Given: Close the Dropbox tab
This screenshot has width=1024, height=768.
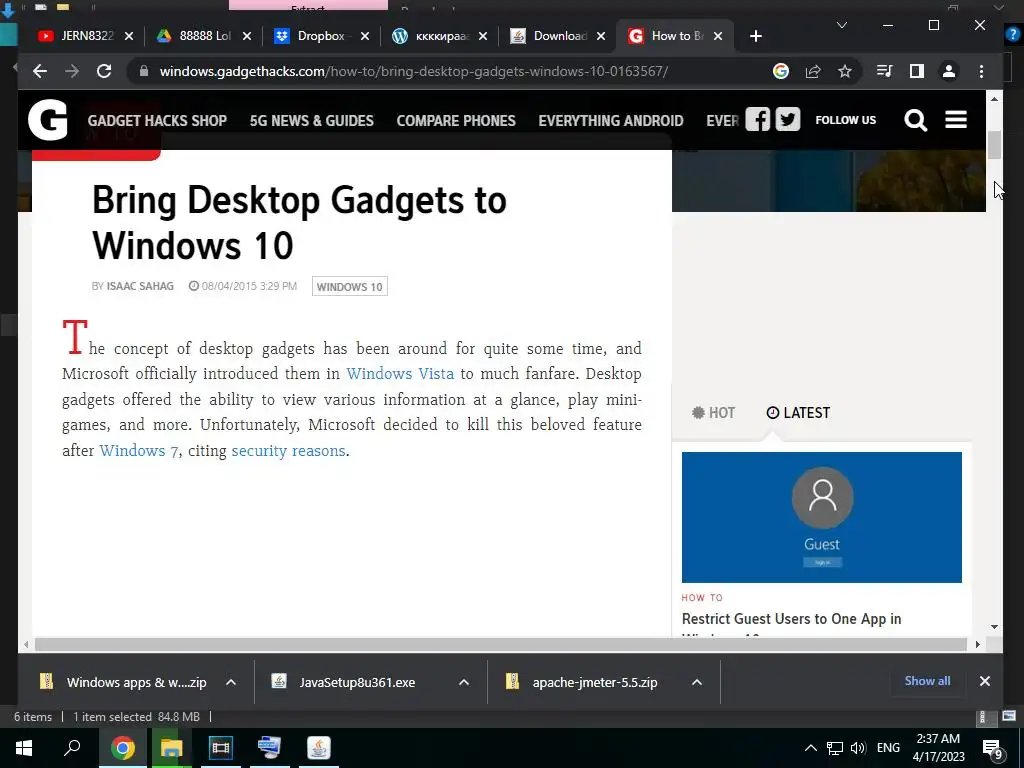Looking at the screenshot, I should click(365, 36).
